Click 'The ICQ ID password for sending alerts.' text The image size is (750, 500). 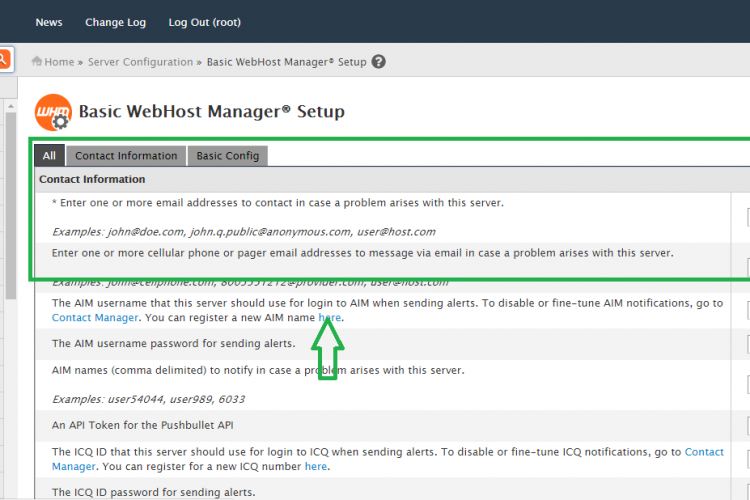154,492
